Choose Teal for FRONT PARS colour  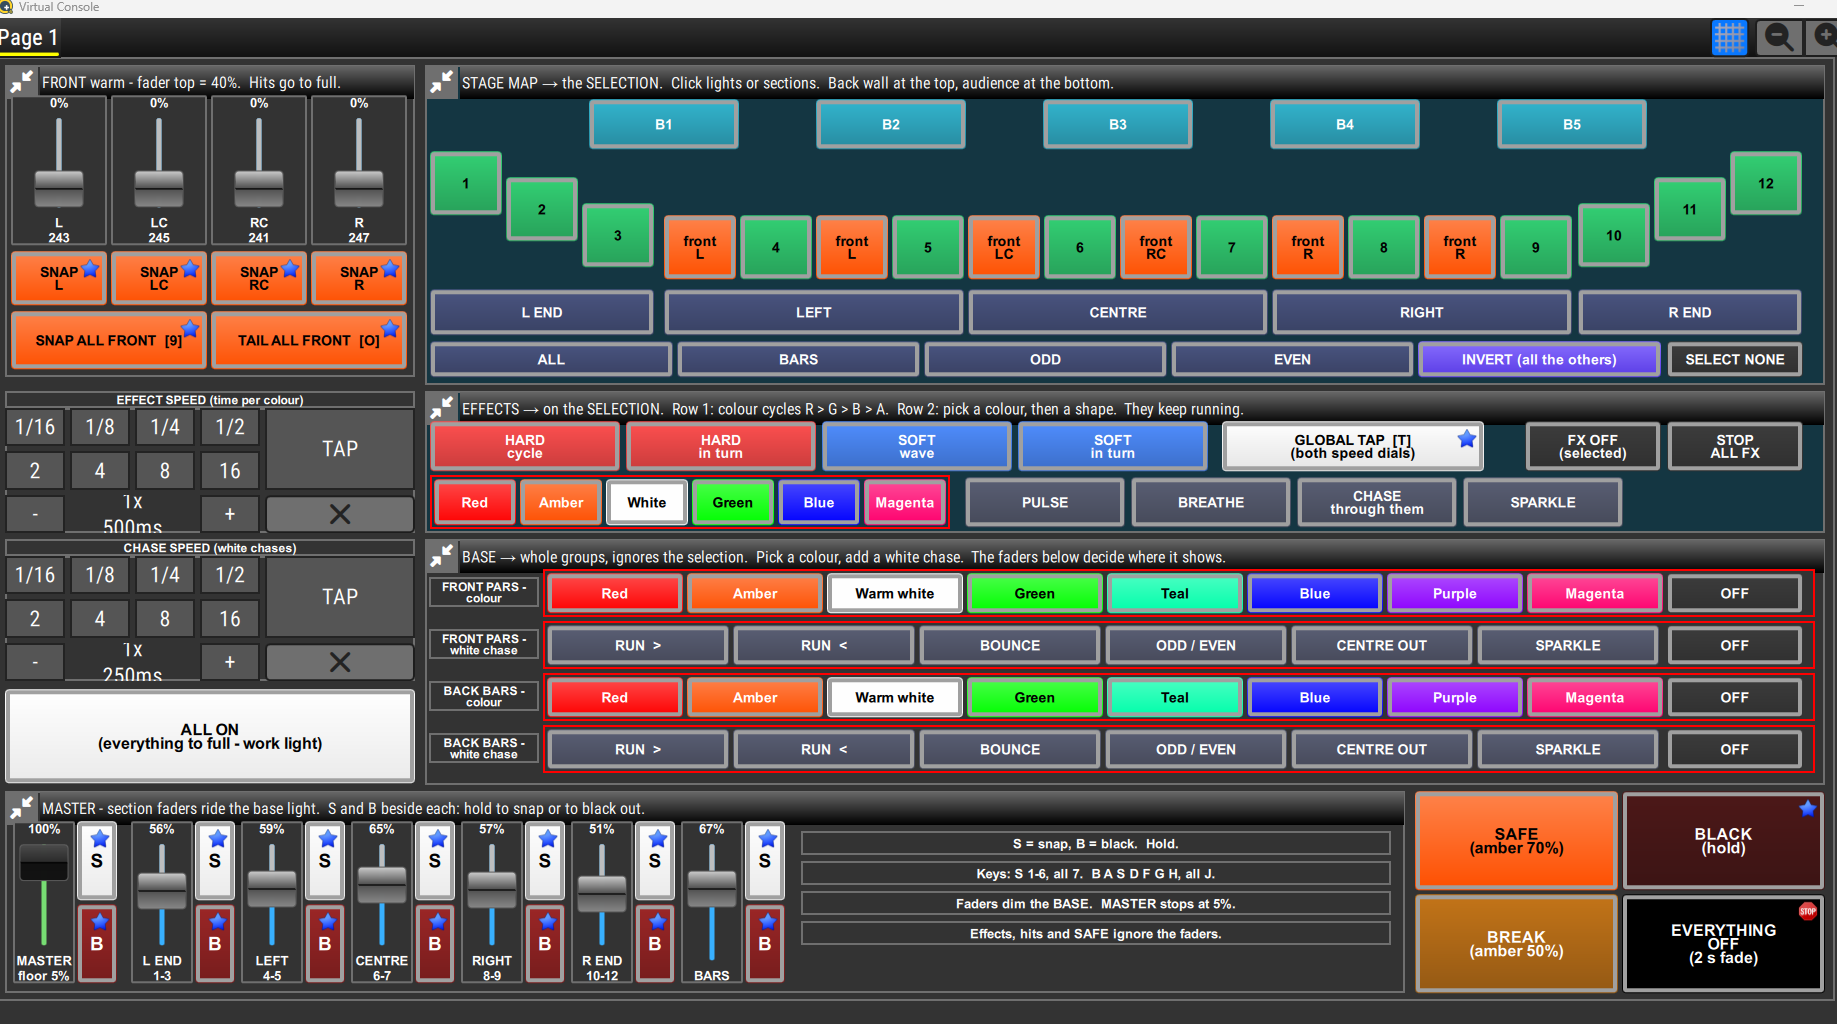[1174, 593]
